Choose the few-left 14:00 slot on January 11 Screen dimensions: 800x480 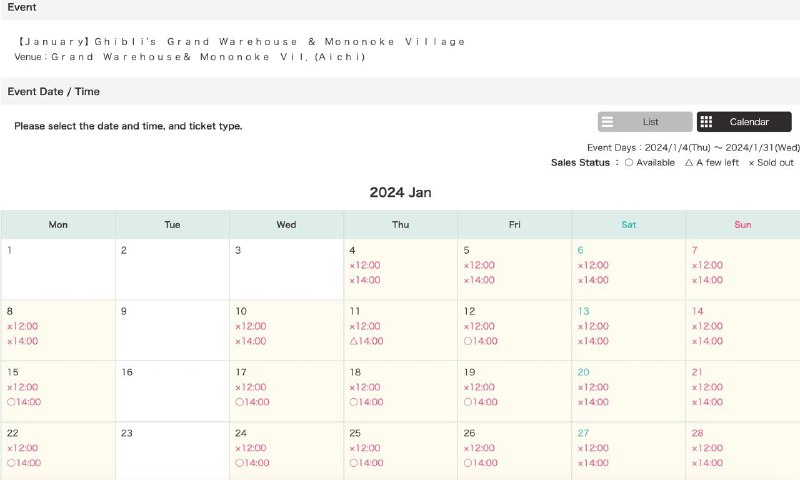pyautogui.click(x=366, y=341)
